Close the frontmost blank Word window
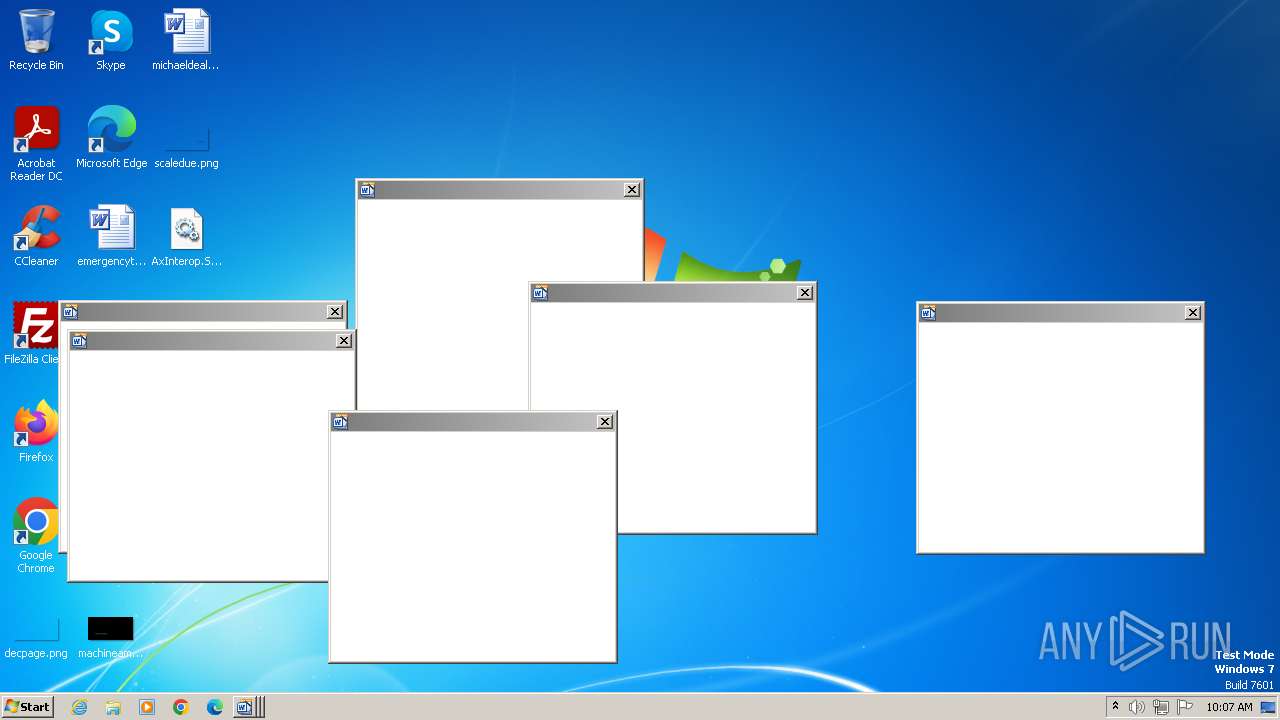Screen dimensions: 1280x720 605,422
